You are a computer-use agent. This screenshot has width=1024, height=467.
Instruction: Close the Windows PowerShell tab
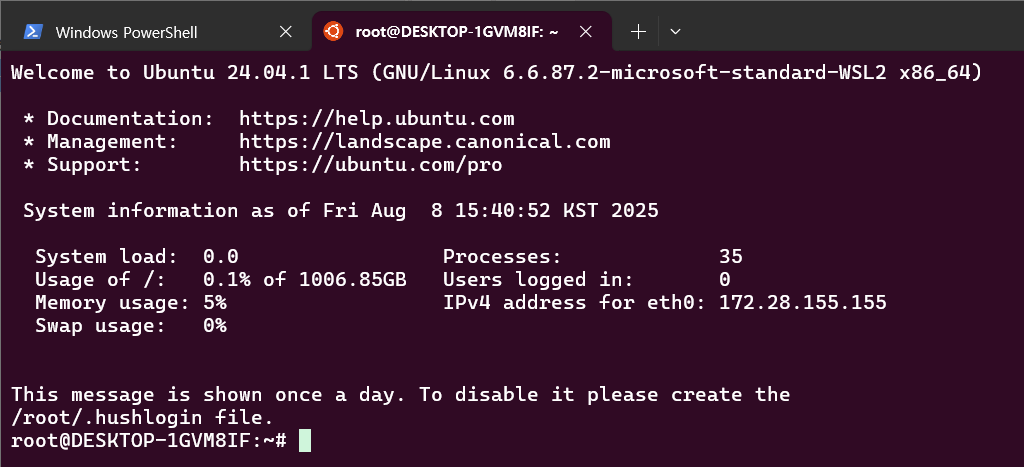286,32
